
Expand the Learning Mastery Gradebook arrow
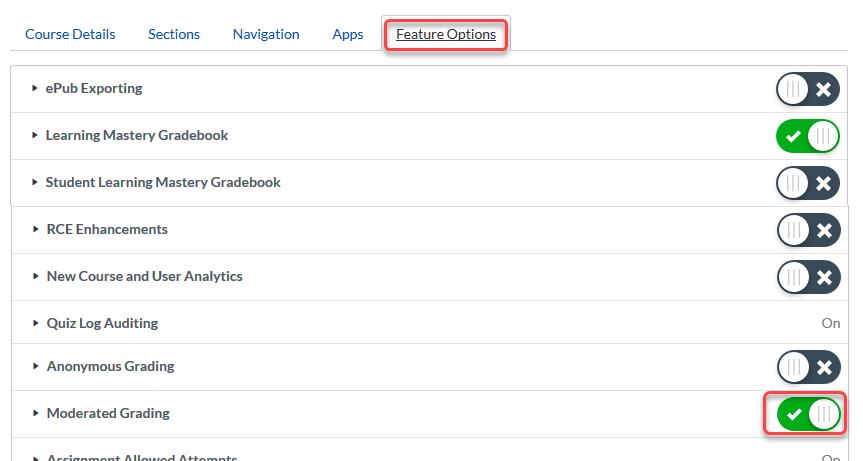click(x=35, y=135)
